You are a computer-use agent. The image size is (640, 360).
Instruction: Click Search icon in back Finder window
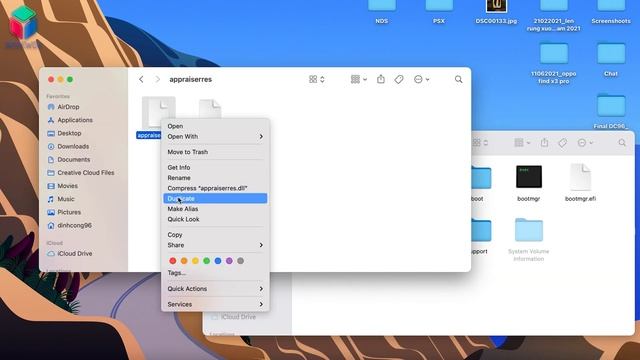[x=622, y=142]
